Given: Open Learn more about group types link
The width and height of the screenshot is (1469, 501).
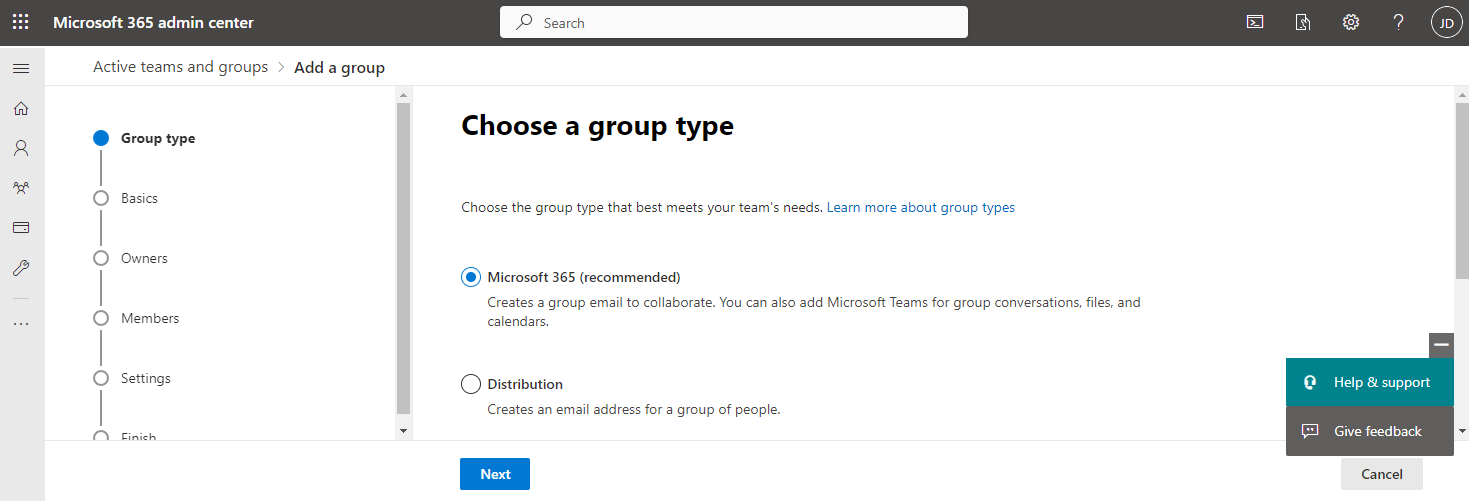Looking at the screenshot, I should point(921,208).
